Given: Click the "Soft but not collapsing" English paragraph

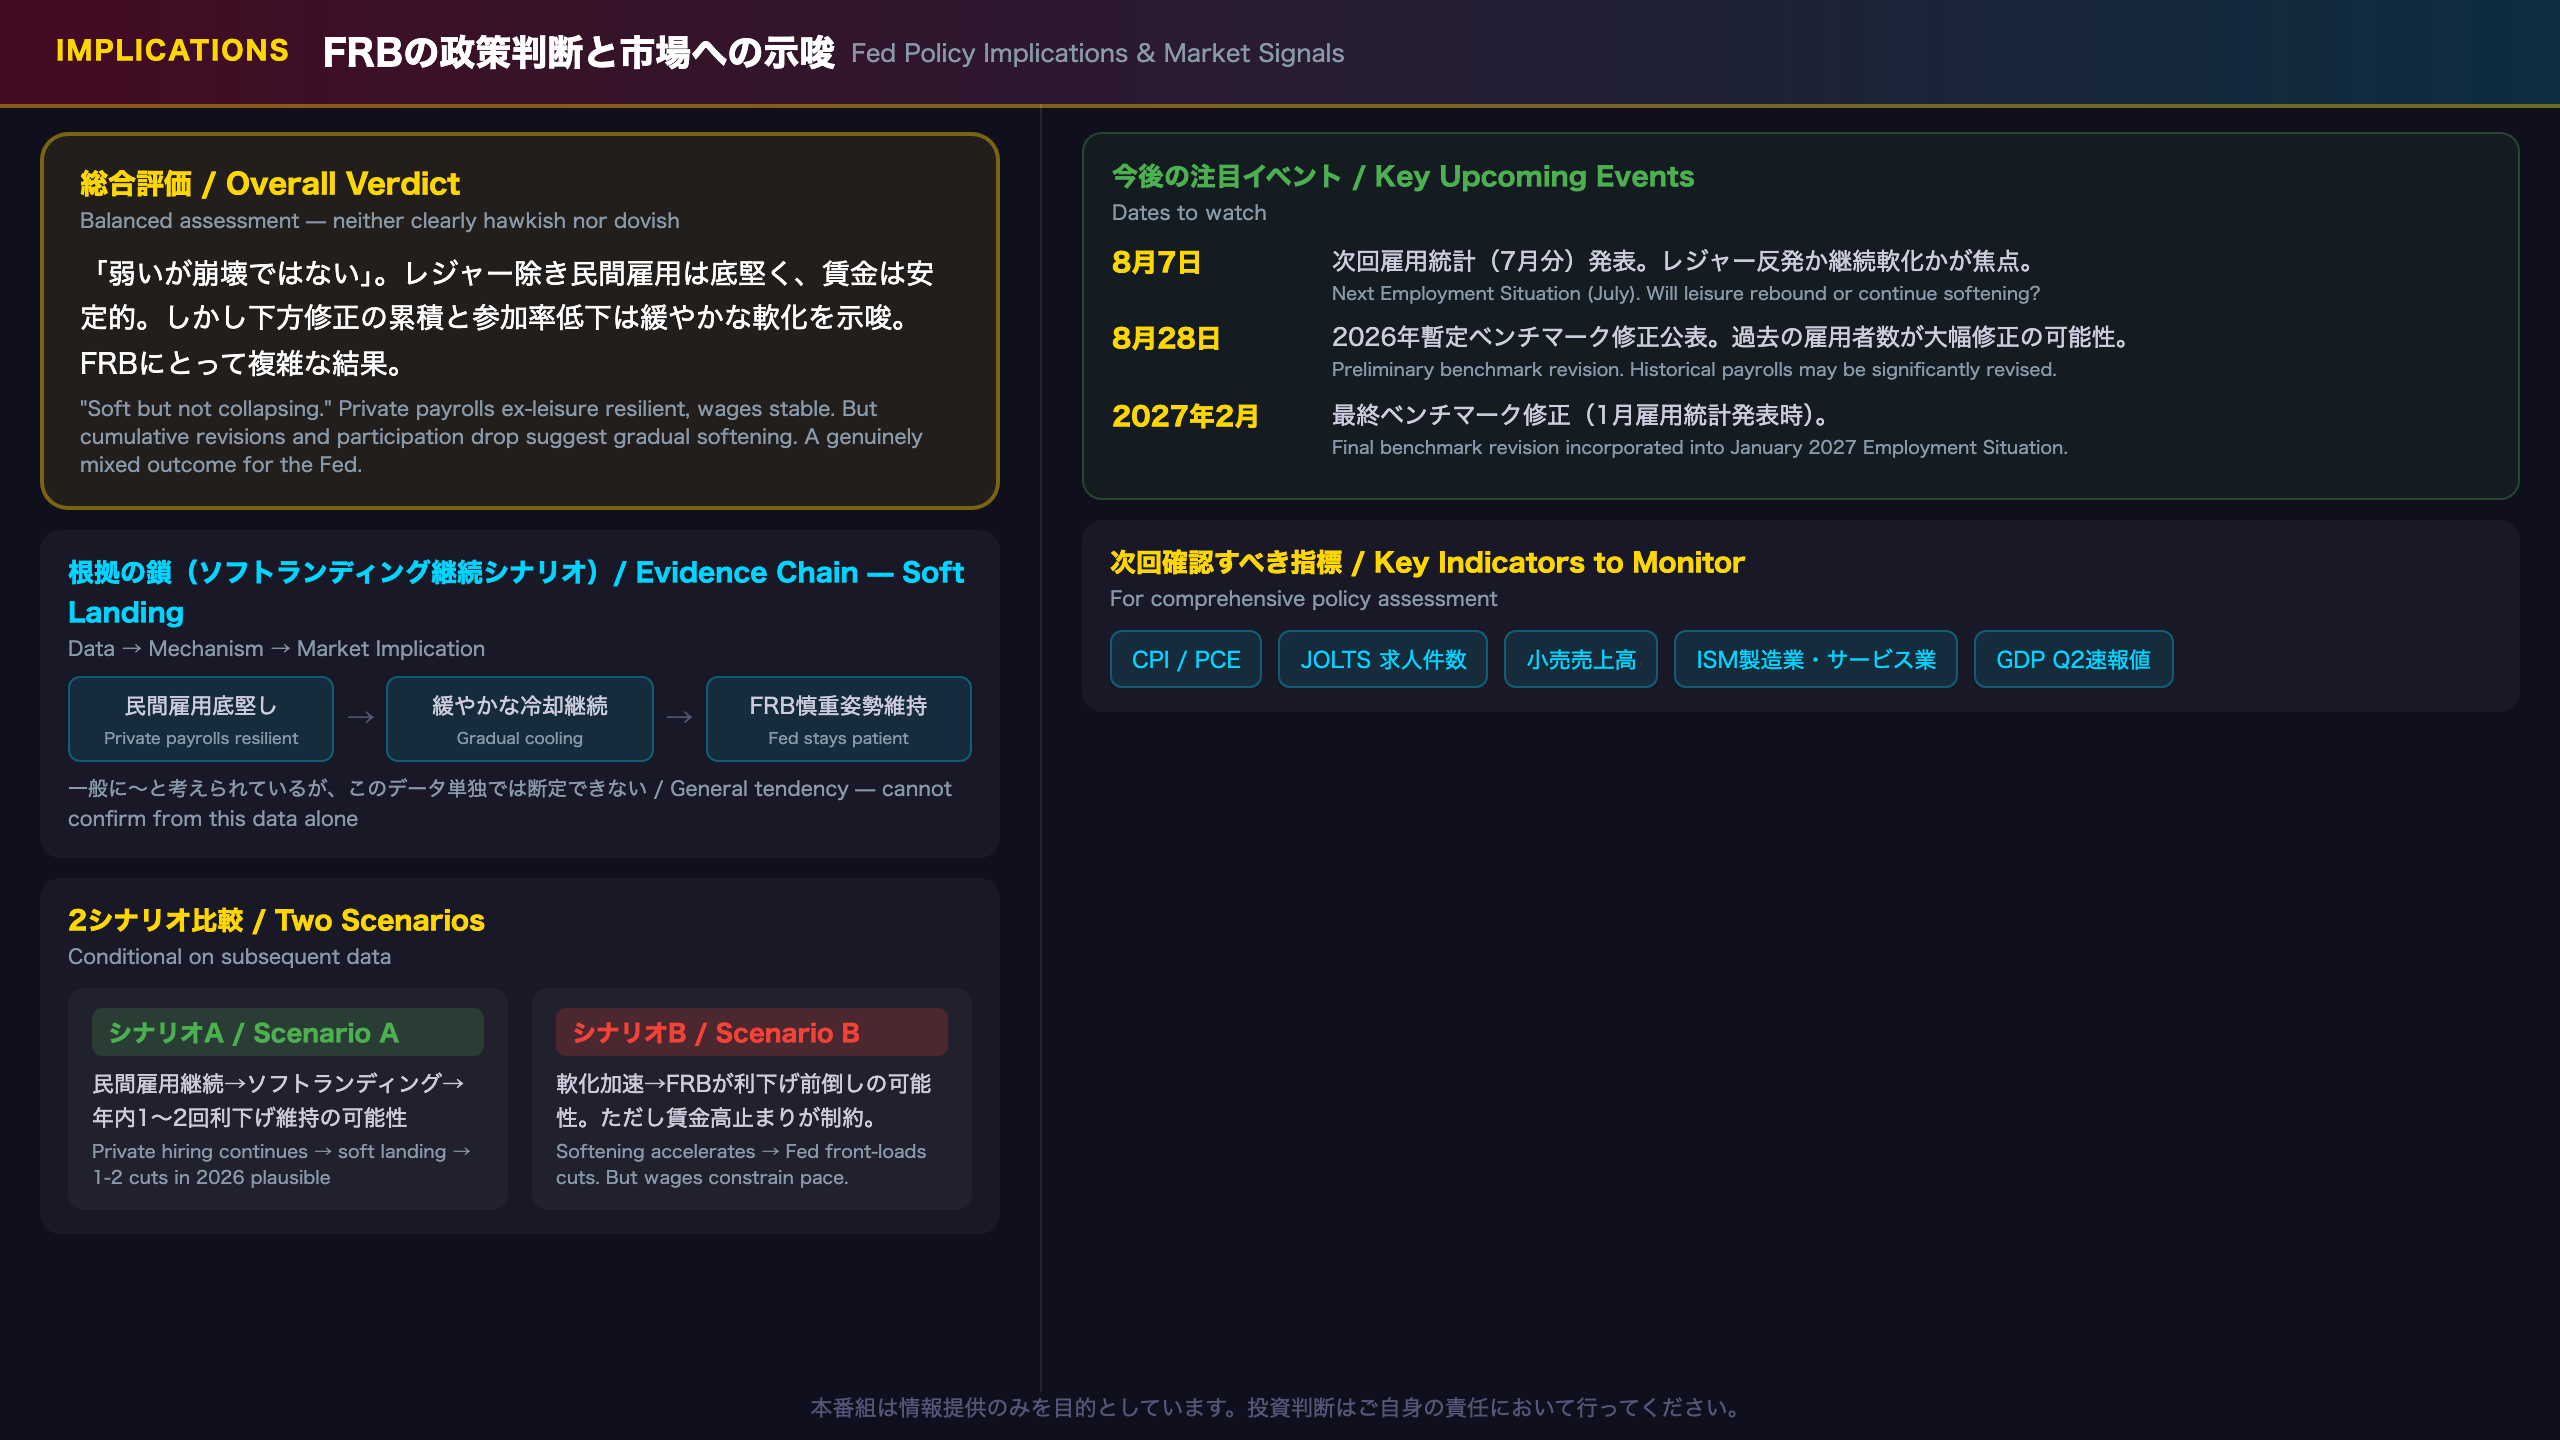Looking at the screenshot, I should (501, 436).
